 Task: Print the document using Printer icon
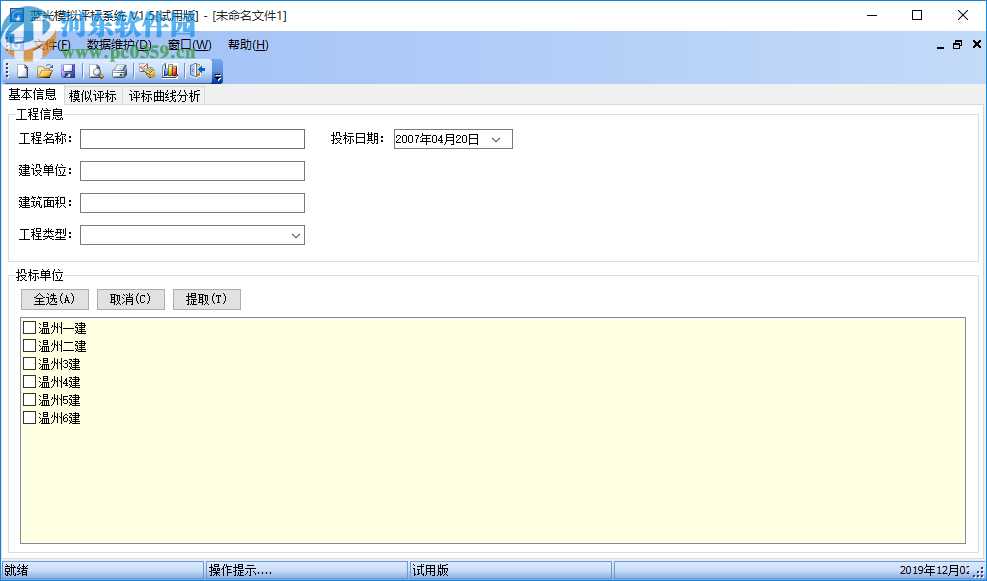(120, 70)
